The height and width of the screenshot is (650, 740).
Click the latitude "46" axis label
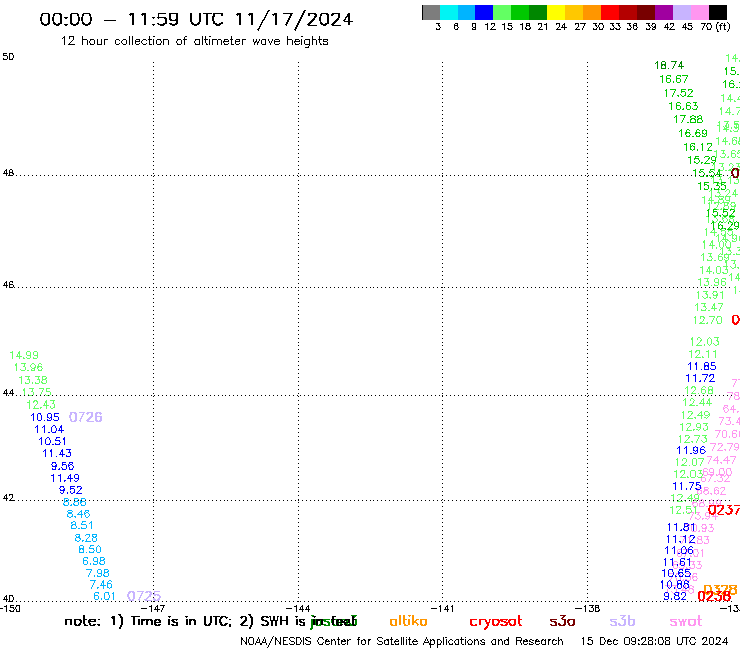[8, 285]
